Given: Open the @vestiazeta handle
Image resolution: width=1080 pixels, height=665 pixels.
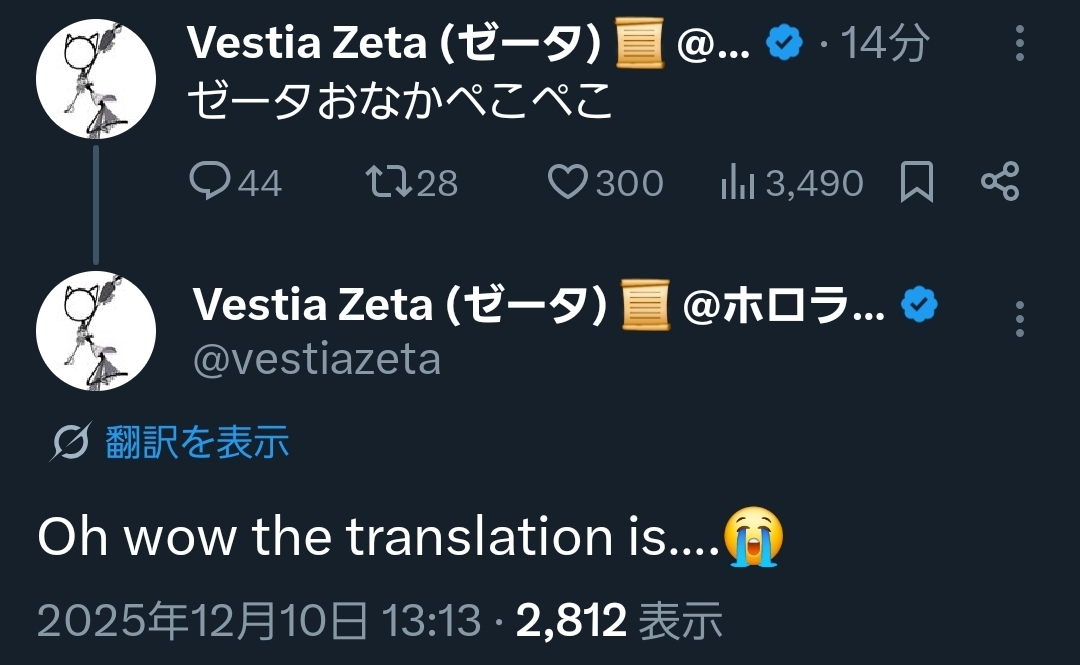Looking at the screenshot, I should [x=316, y=359].
